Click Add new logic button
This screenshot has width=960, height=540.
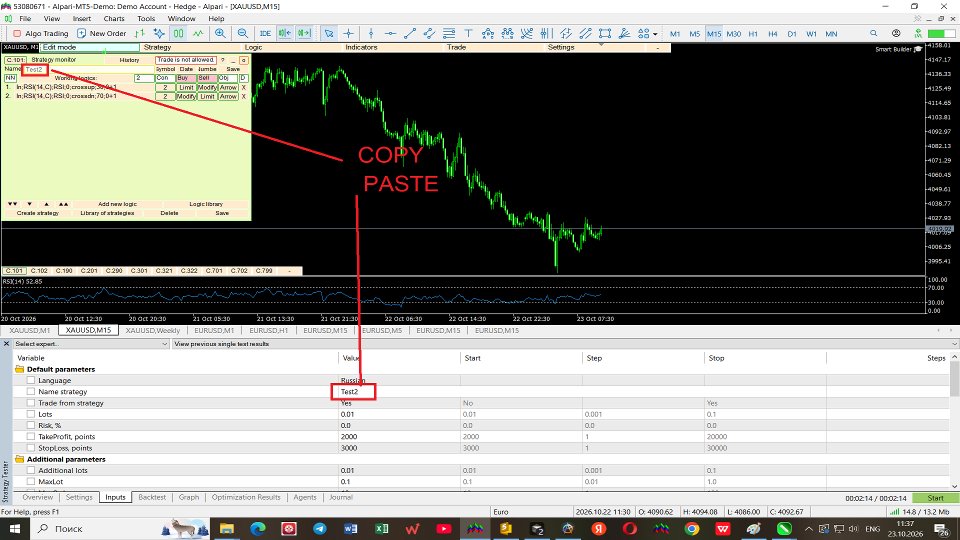(117, 204)
